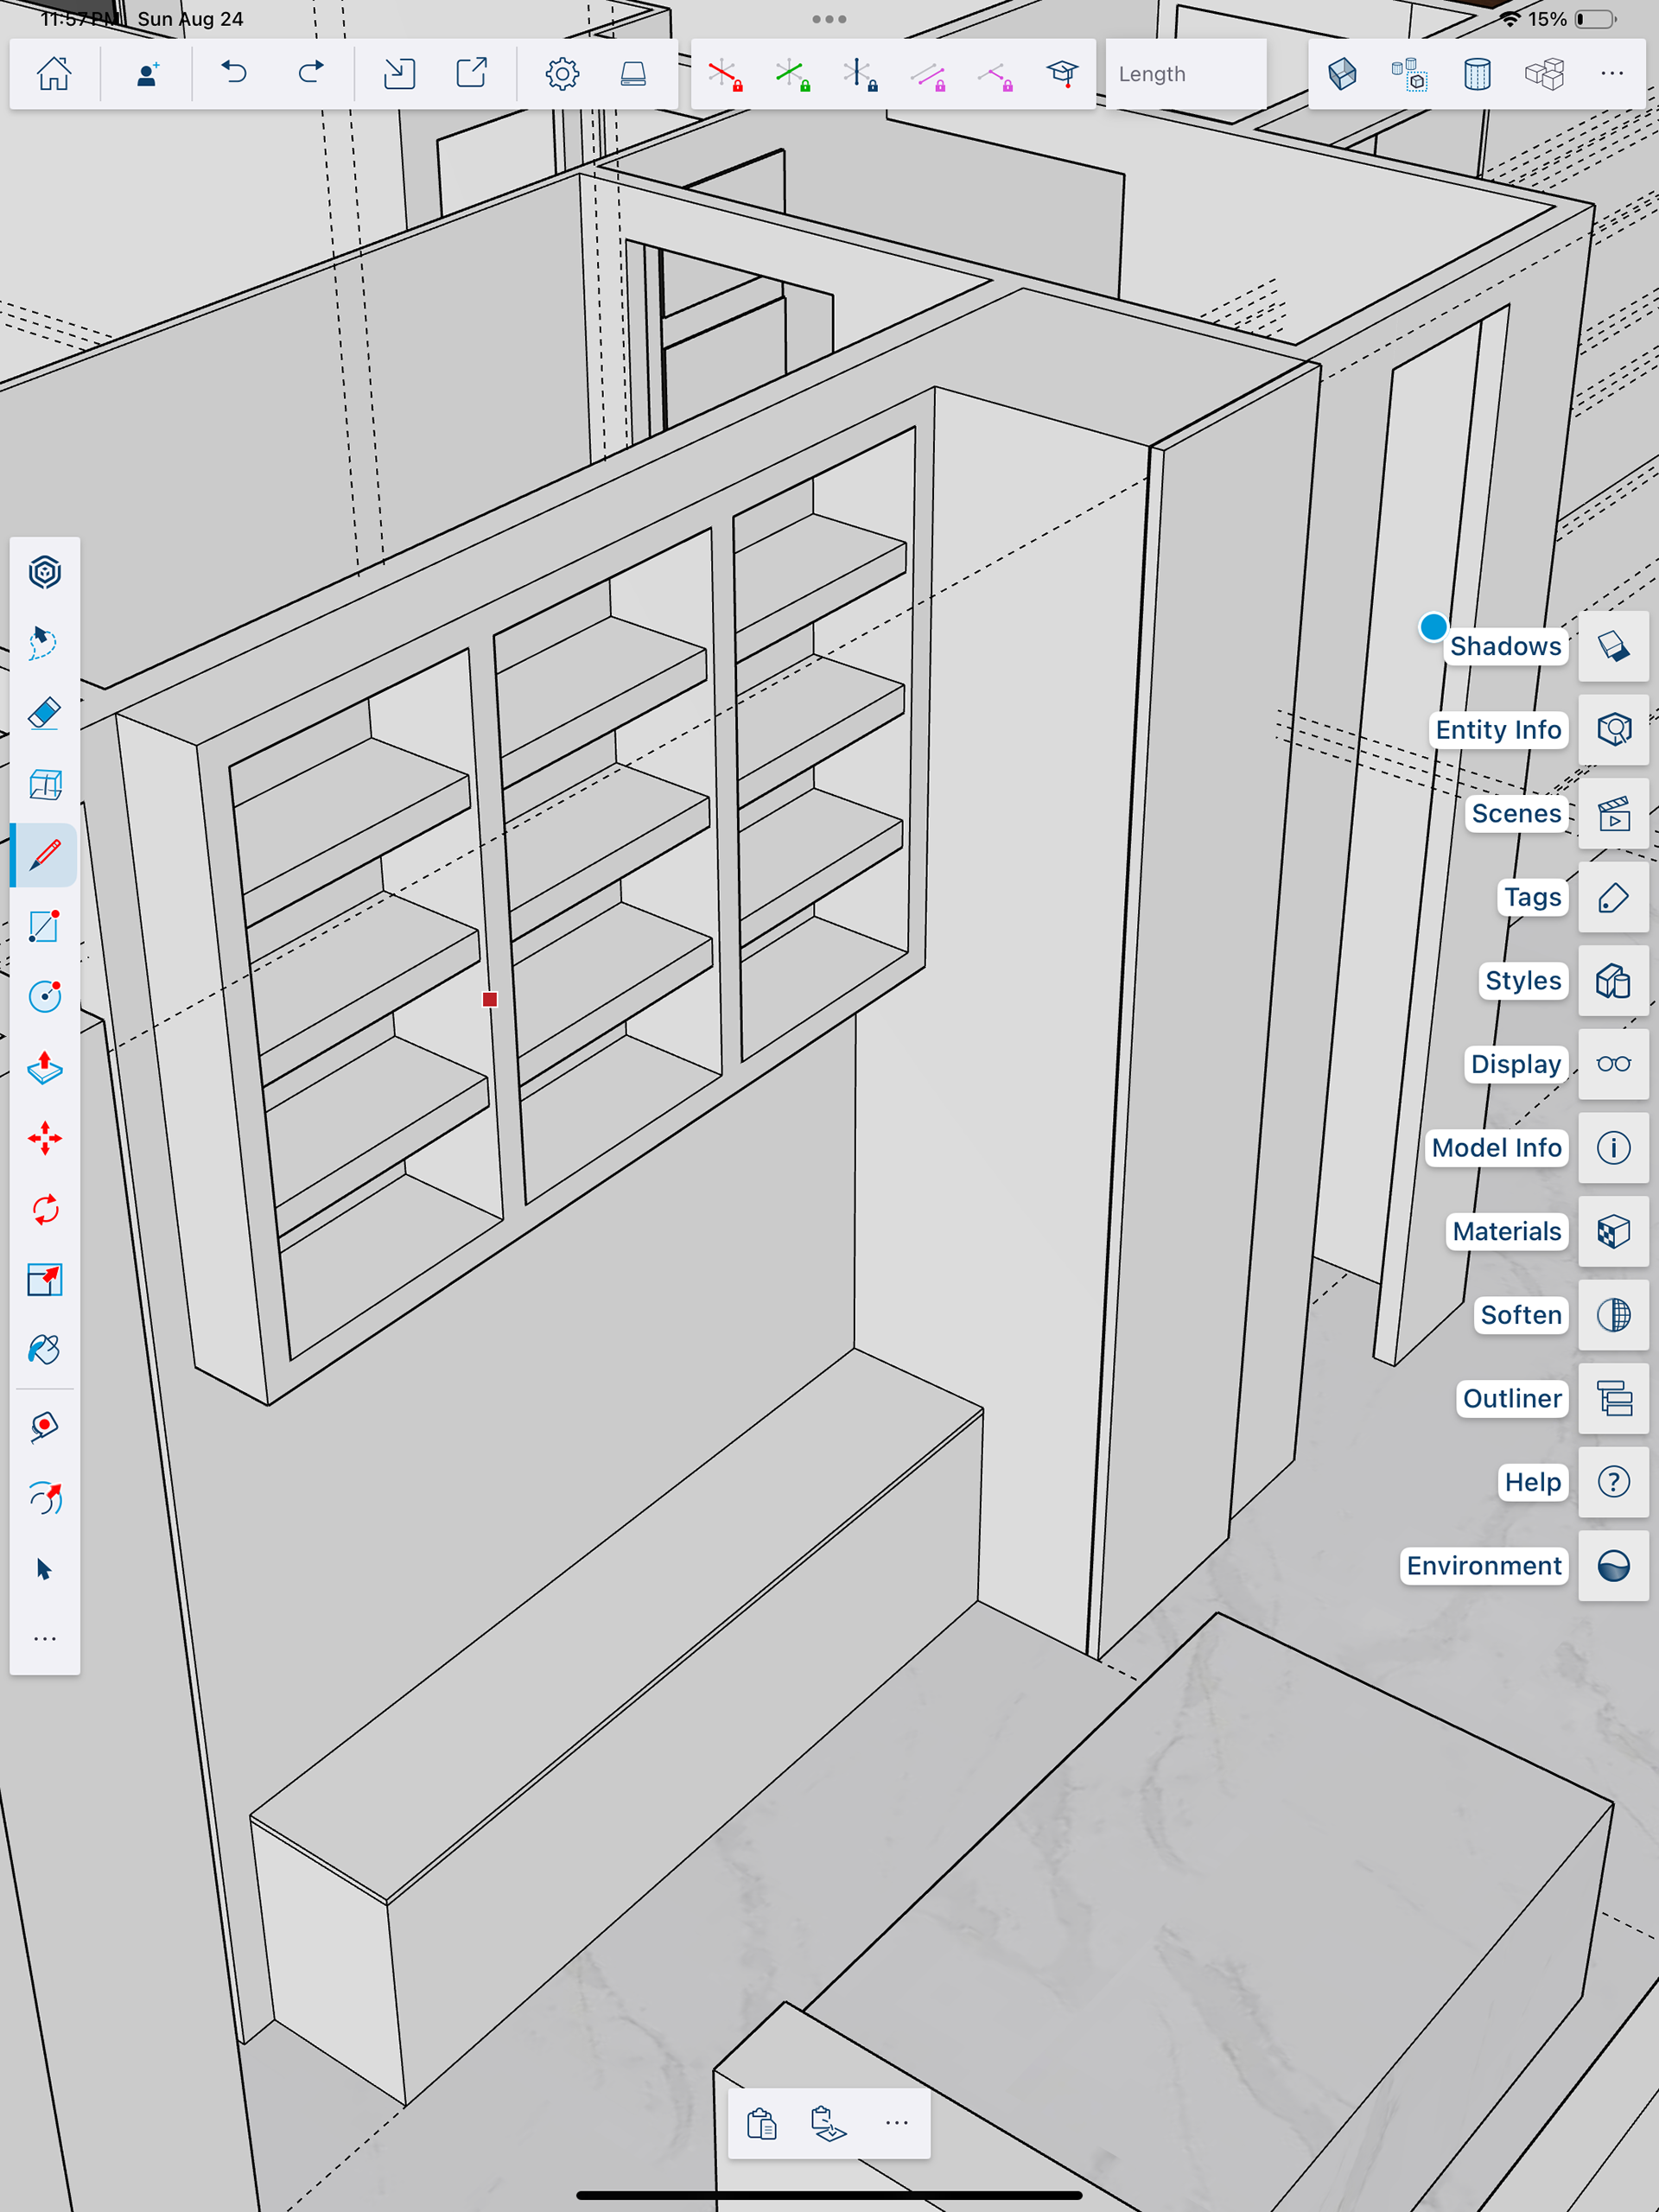
Task: Open the Entity Info panel
Action: coord(1613,730)
